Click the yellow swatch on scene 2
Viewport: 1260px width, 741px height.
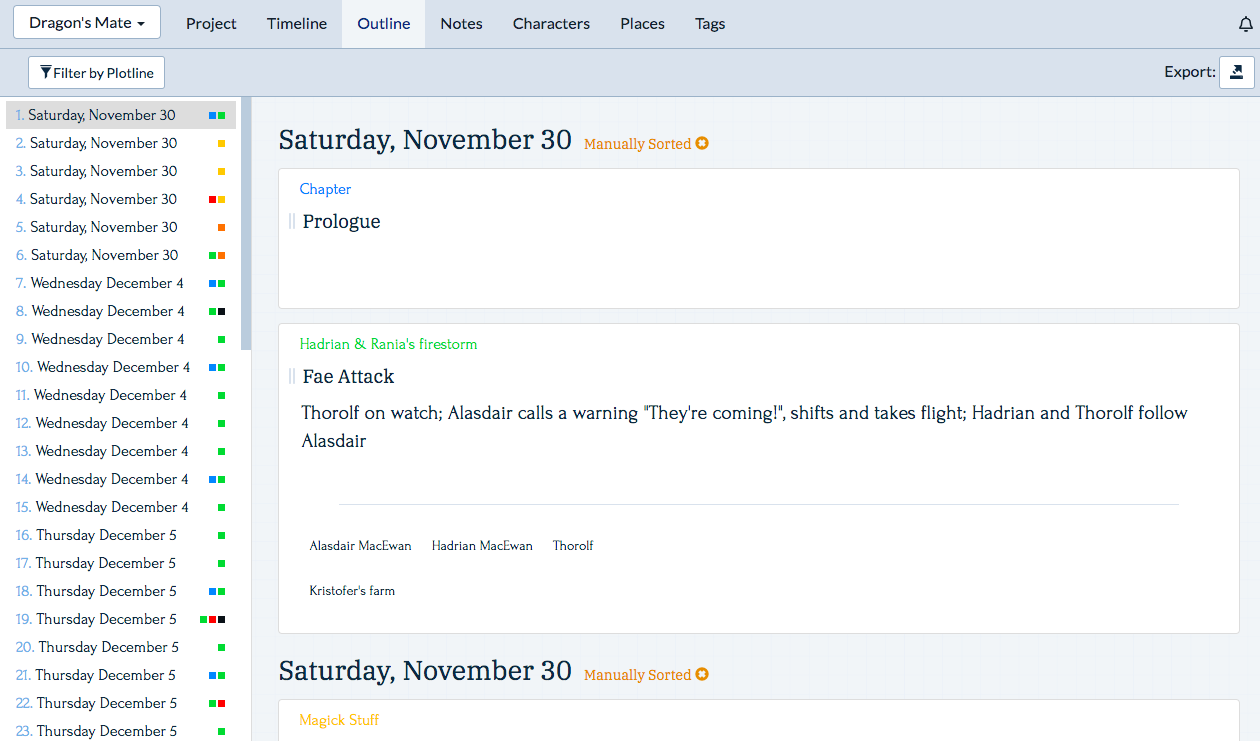tap(221, 144)
